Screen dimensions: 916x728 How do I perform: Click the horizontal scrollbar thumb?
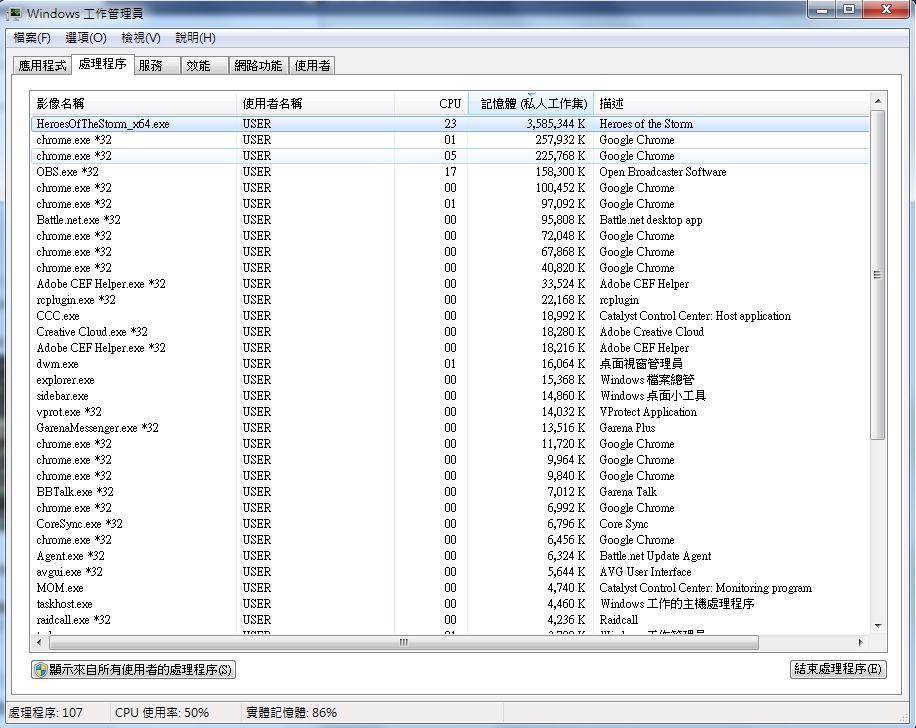pos(404,642)
